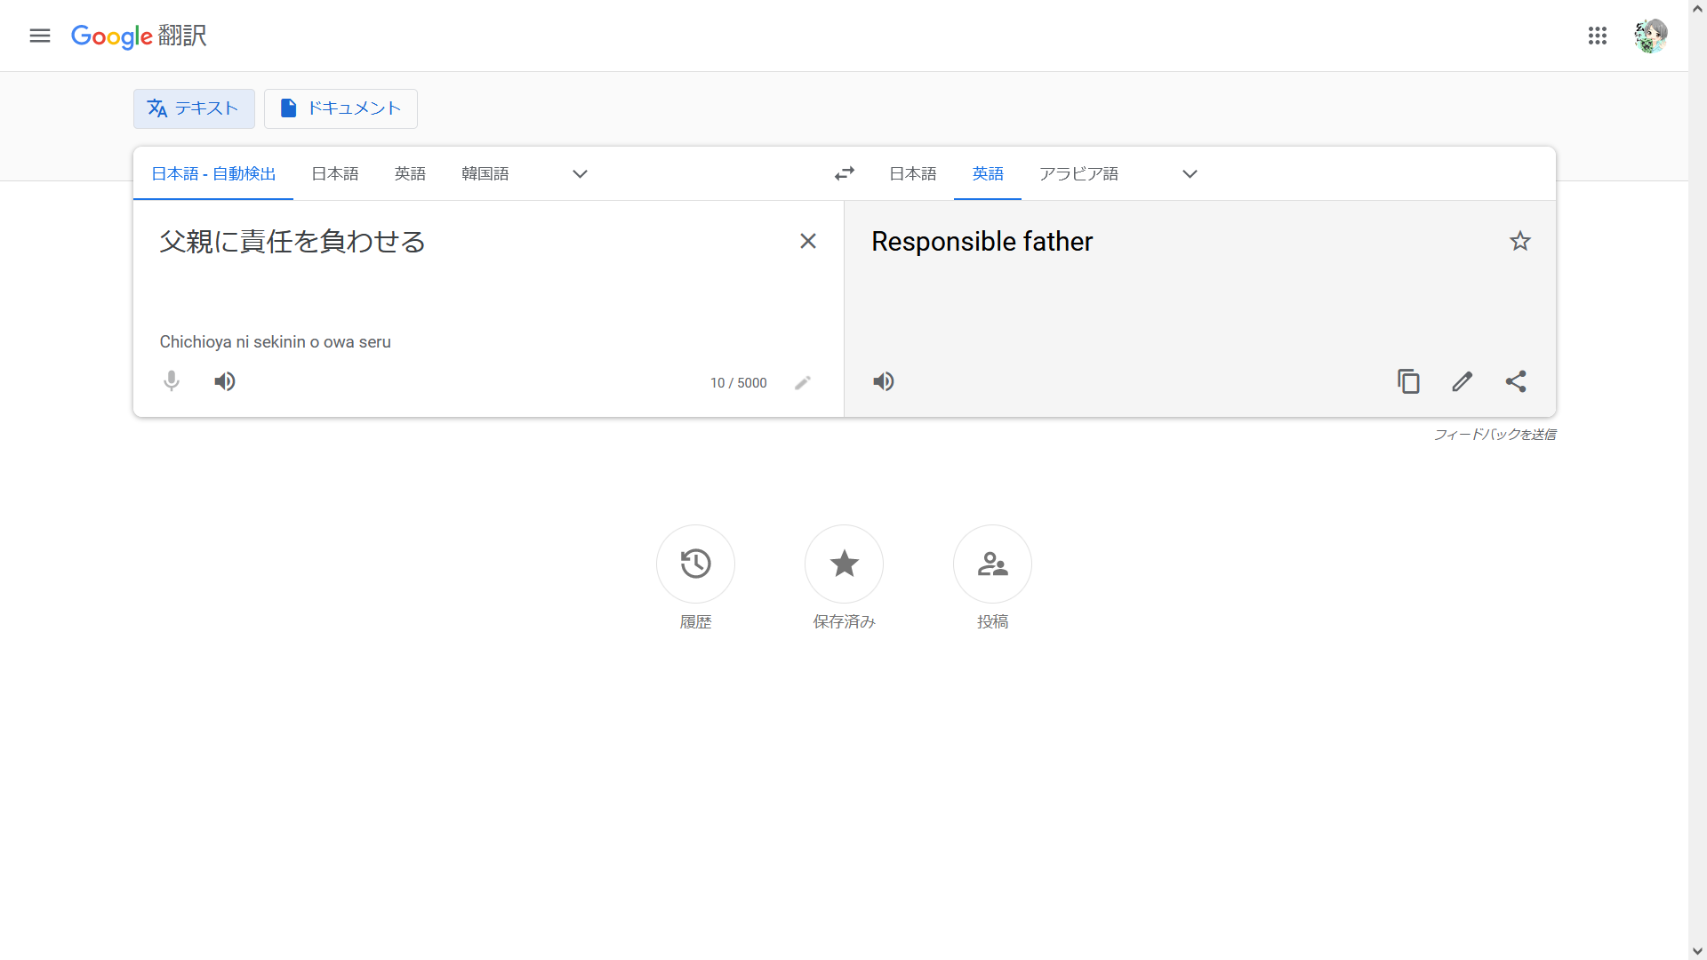The image size is (1707, 960).
Task: Open the main hamburger menu
Action: [x=40, y=36]
